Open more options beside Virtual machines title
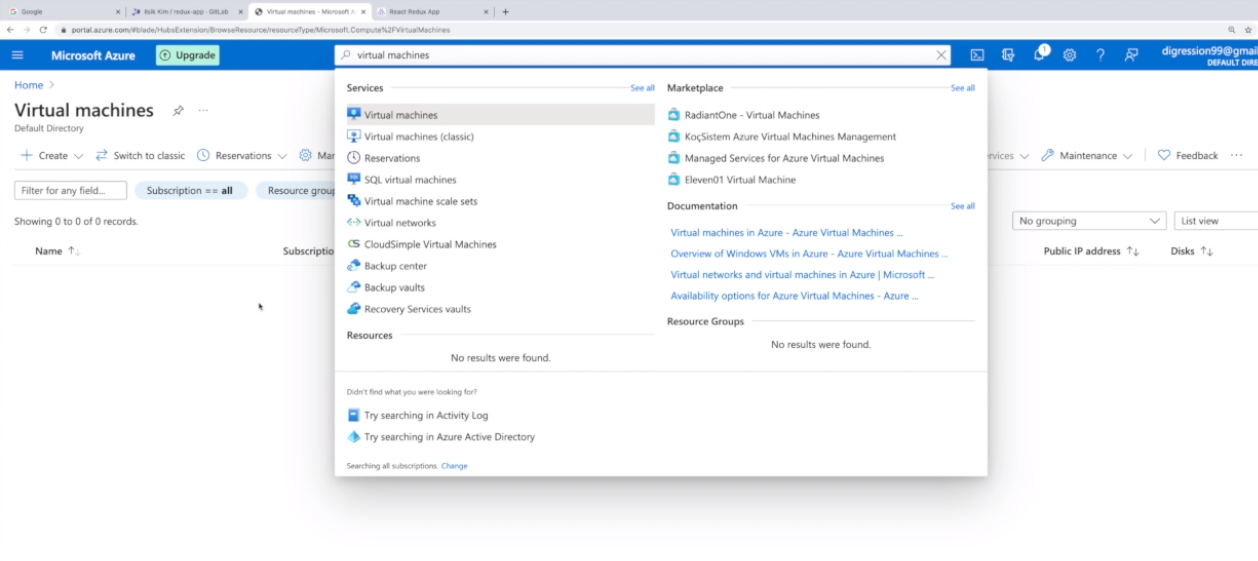Screen dimensions: 1258x561 (x=203, y=110)
